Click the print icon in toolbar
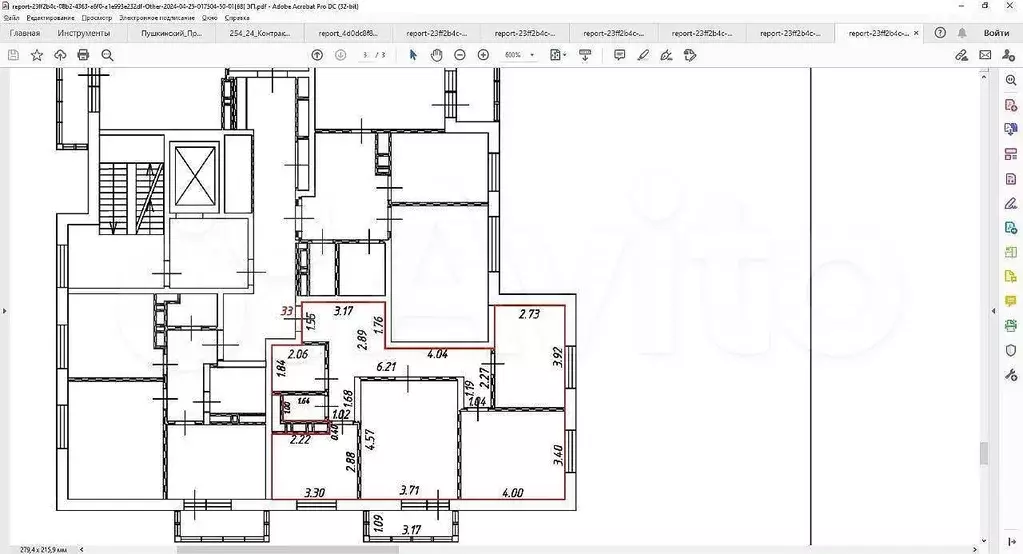 coord(83,55)
